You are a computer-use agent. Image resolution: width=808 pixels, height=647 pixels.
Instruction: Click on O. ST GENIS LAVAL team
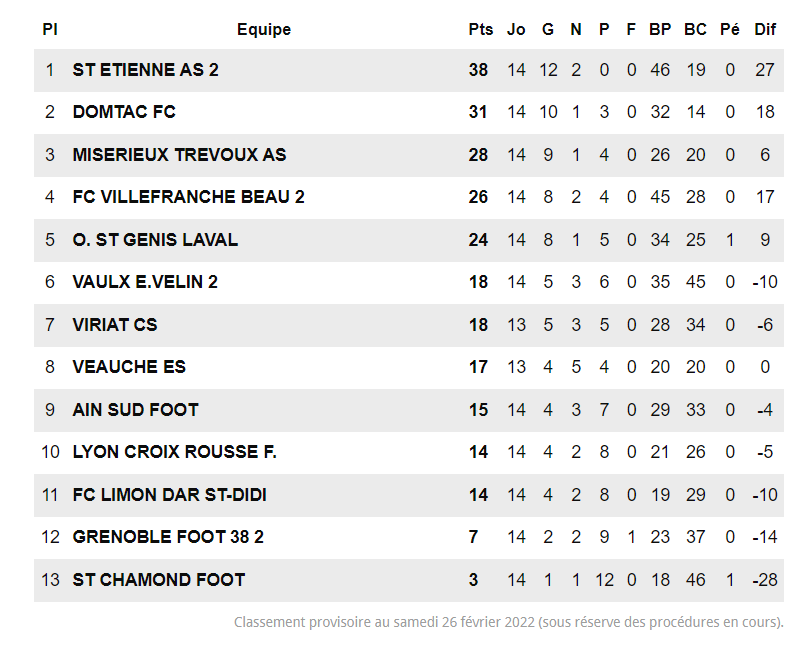pos(155,240)
